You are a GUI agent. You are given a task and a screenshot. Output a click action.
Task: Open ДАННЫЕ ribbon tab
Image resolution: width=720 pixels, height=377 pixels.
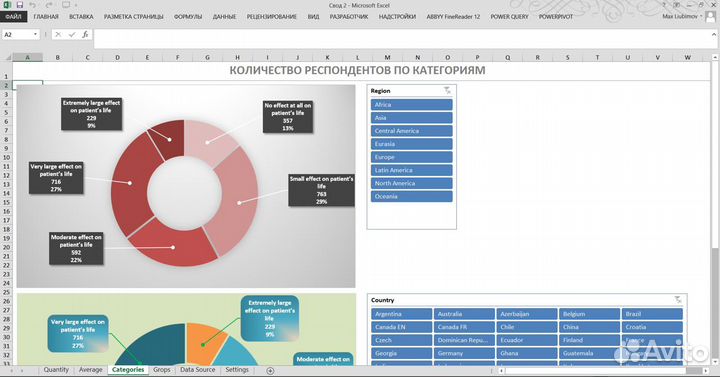[224, 17]
